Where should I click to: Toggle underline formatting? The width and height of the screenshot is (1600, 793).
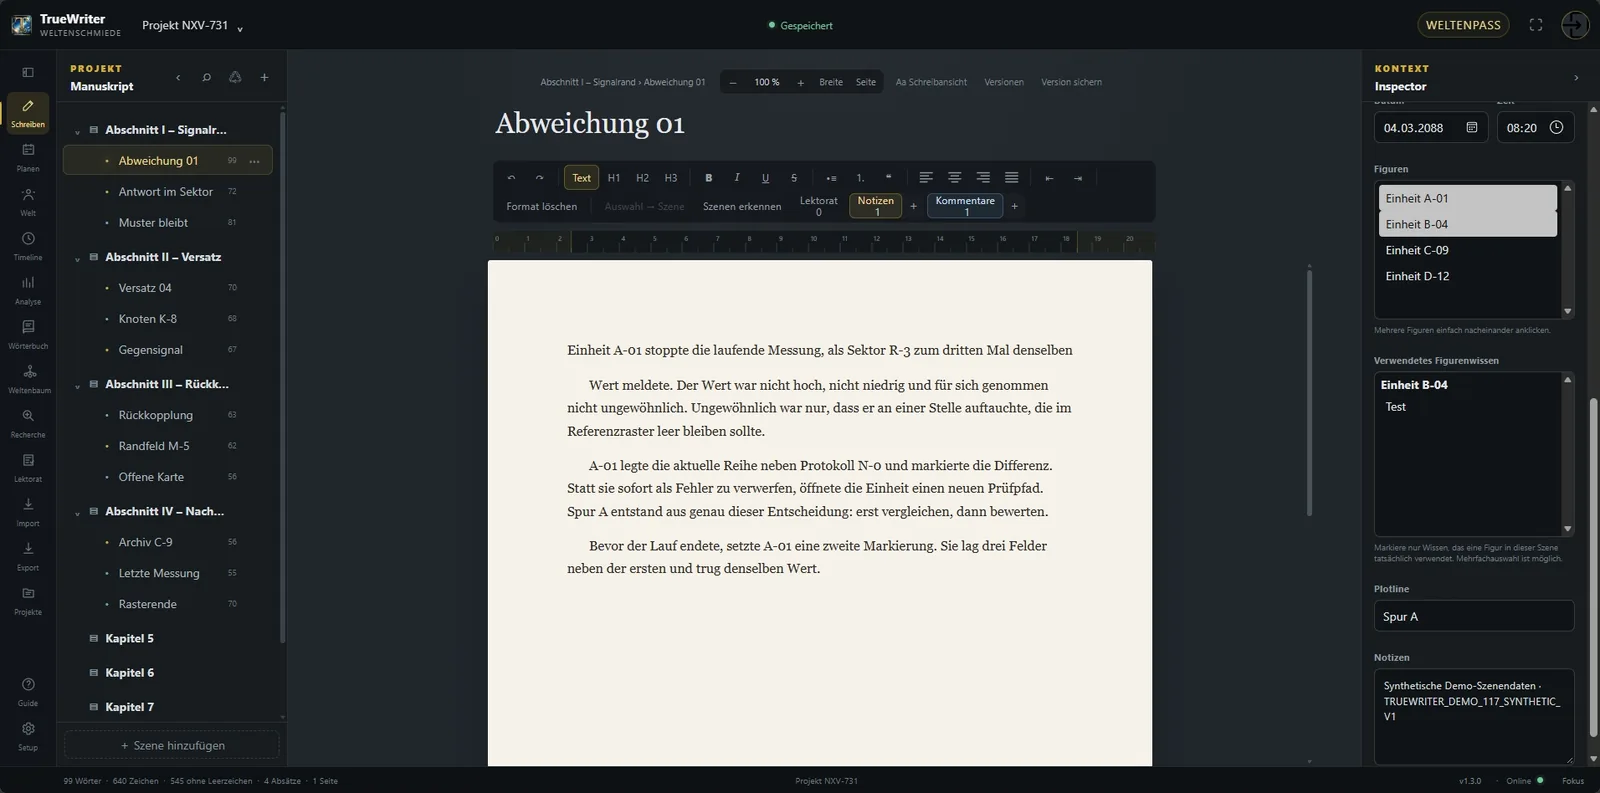[765, 178]
